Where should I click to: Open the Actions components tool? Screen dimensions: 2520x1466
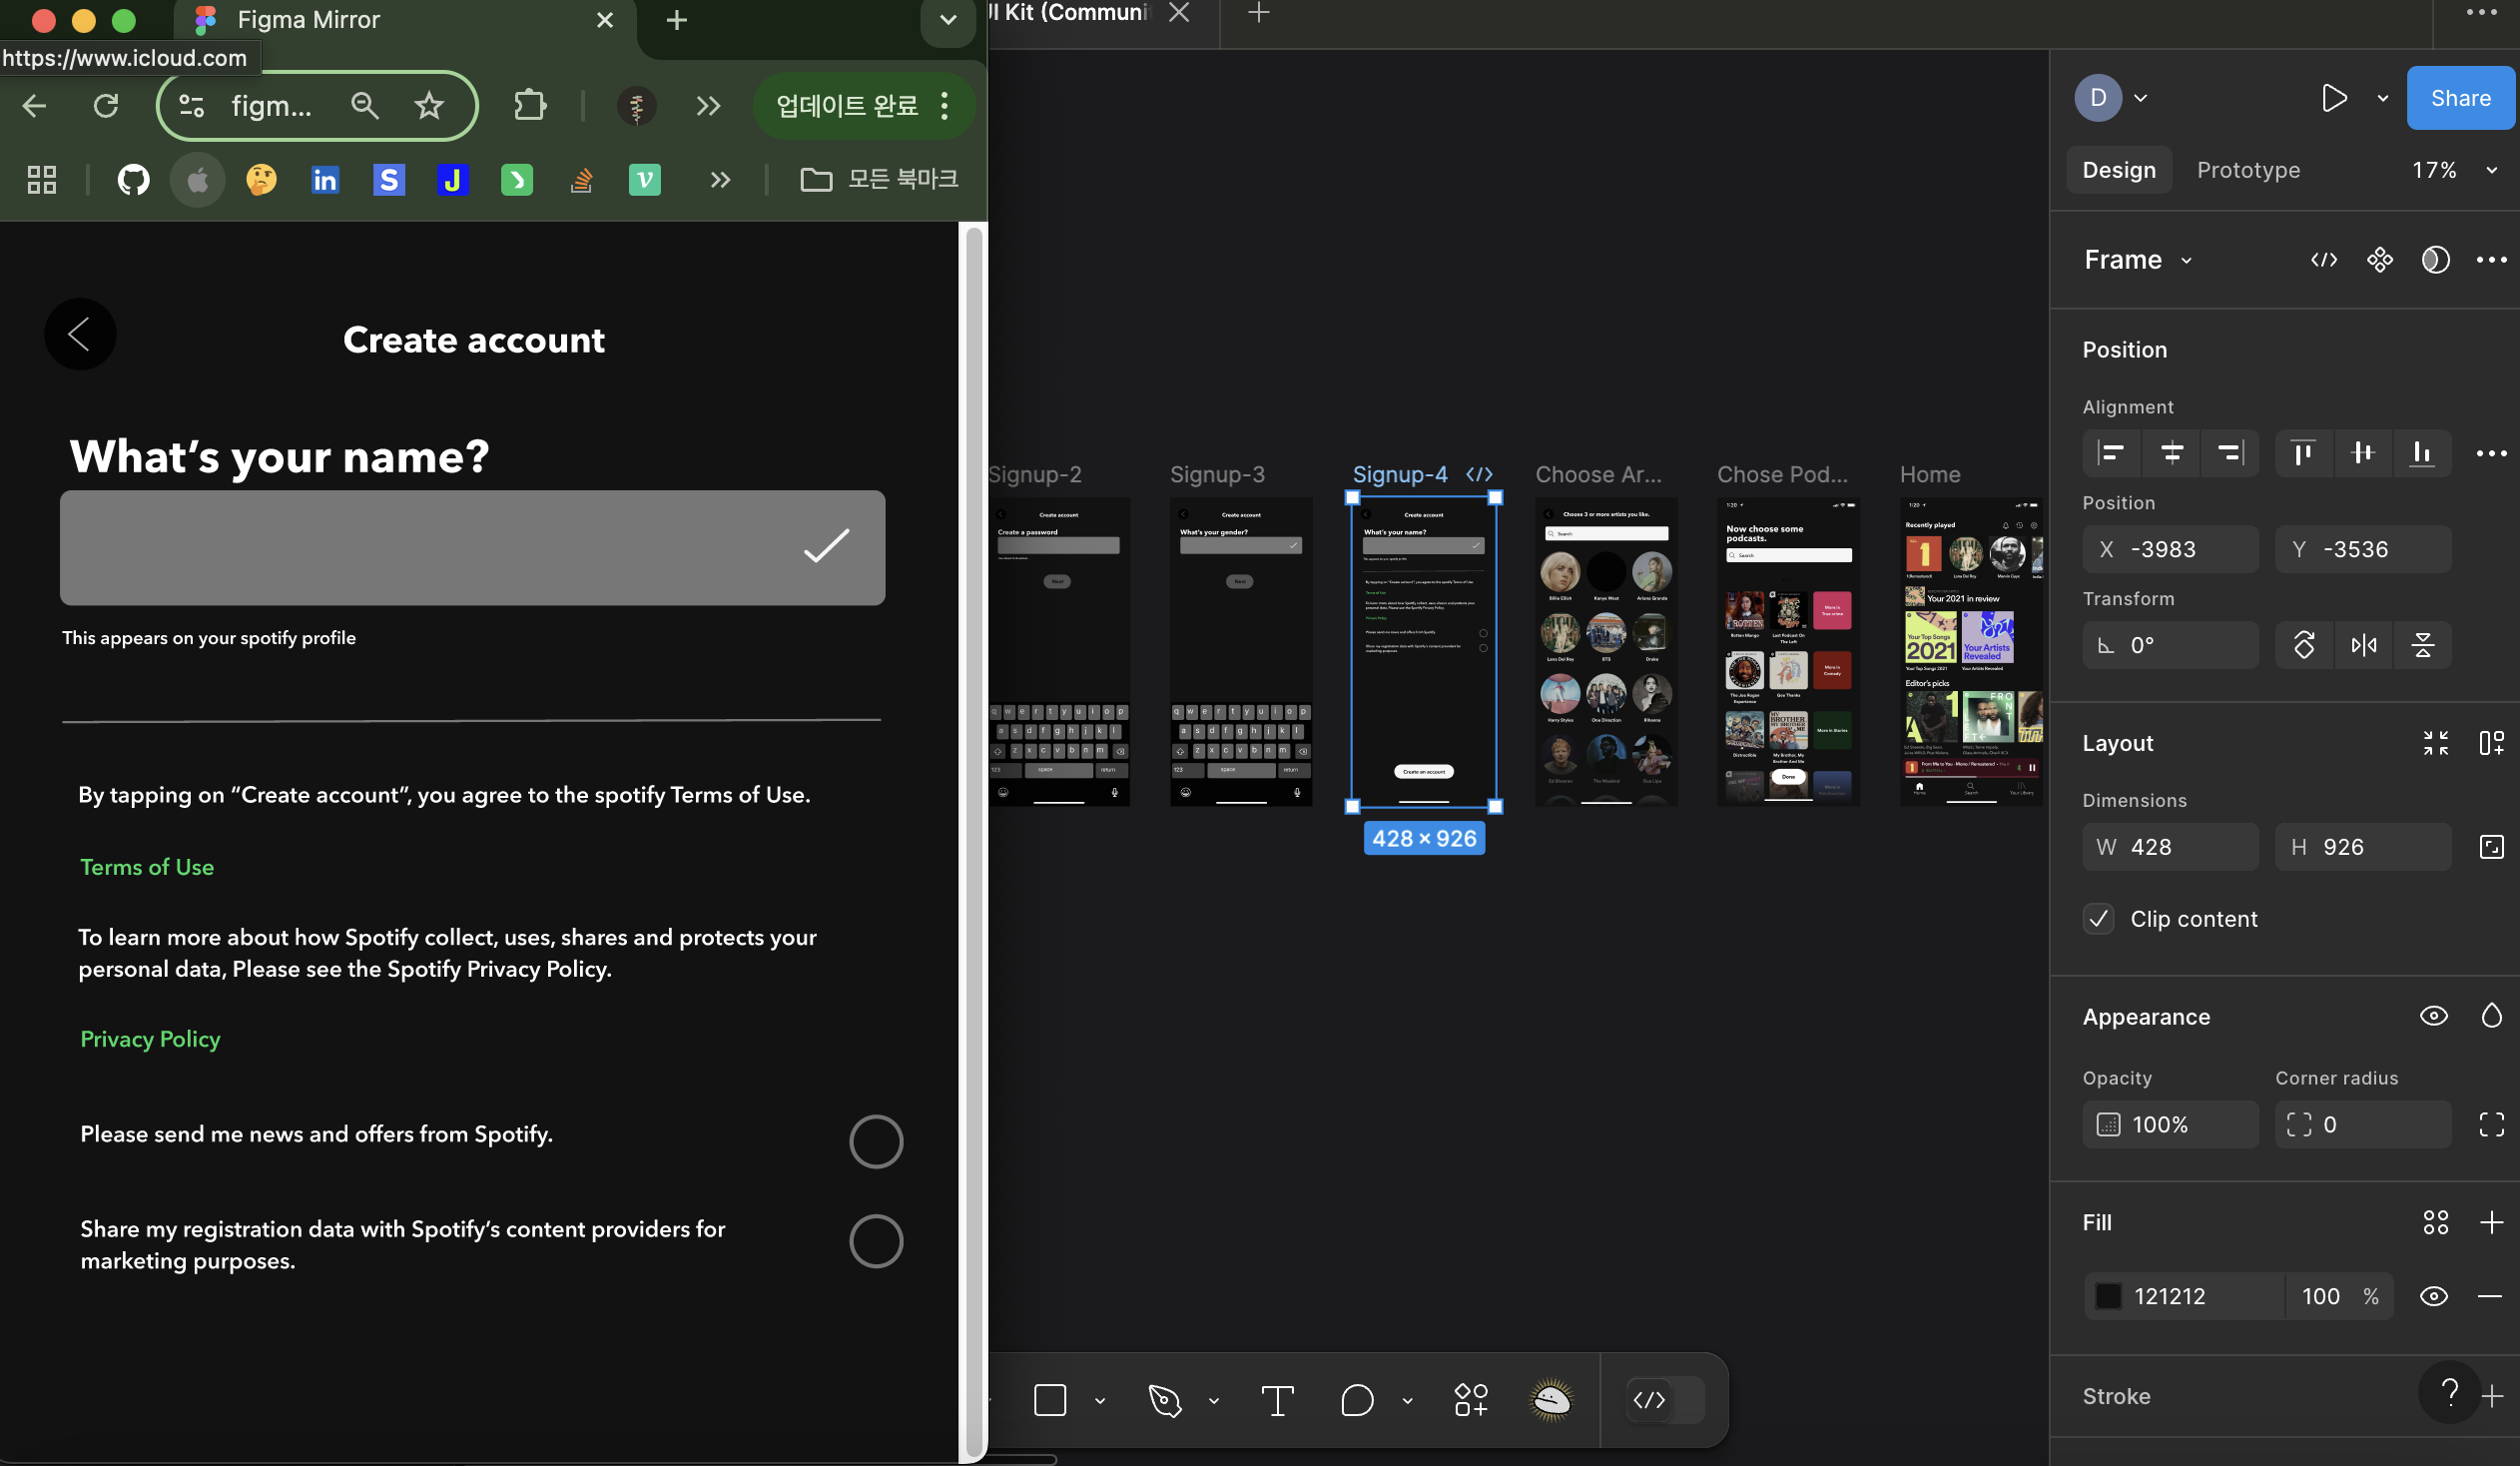tap(1470, 1400)
